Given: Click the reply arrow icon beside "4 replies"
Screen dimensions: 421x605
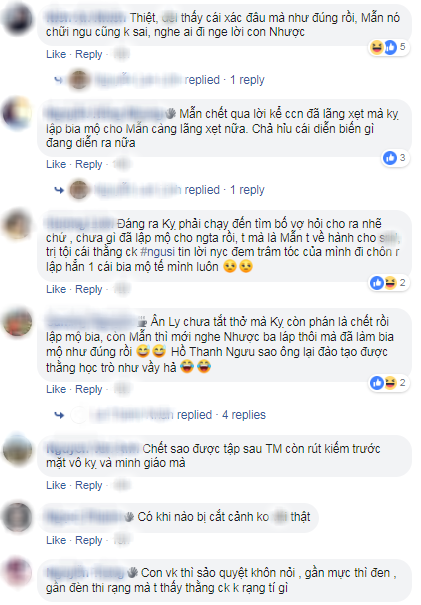Looking at the screenshot, I should (x=59, y=415).
